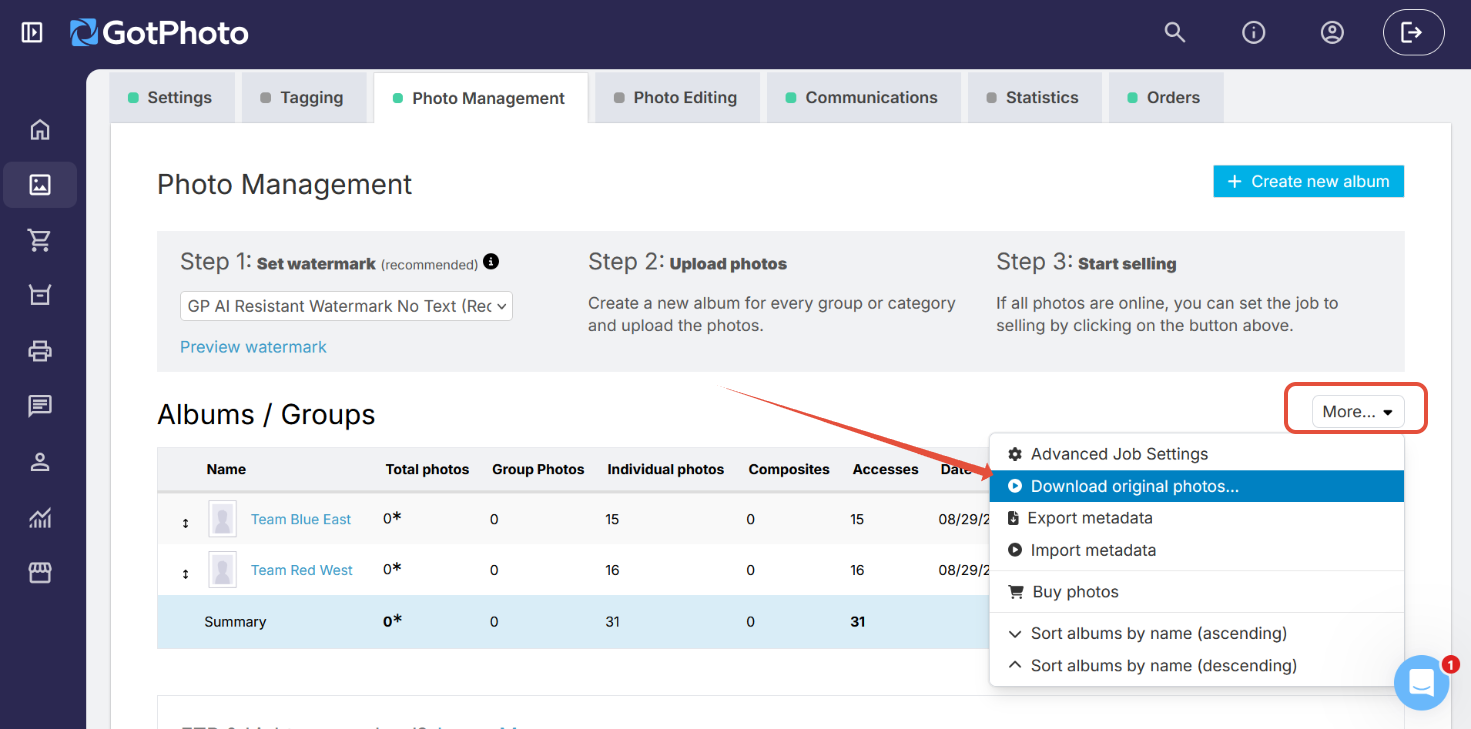Select Export metadata from menu

1197,518
